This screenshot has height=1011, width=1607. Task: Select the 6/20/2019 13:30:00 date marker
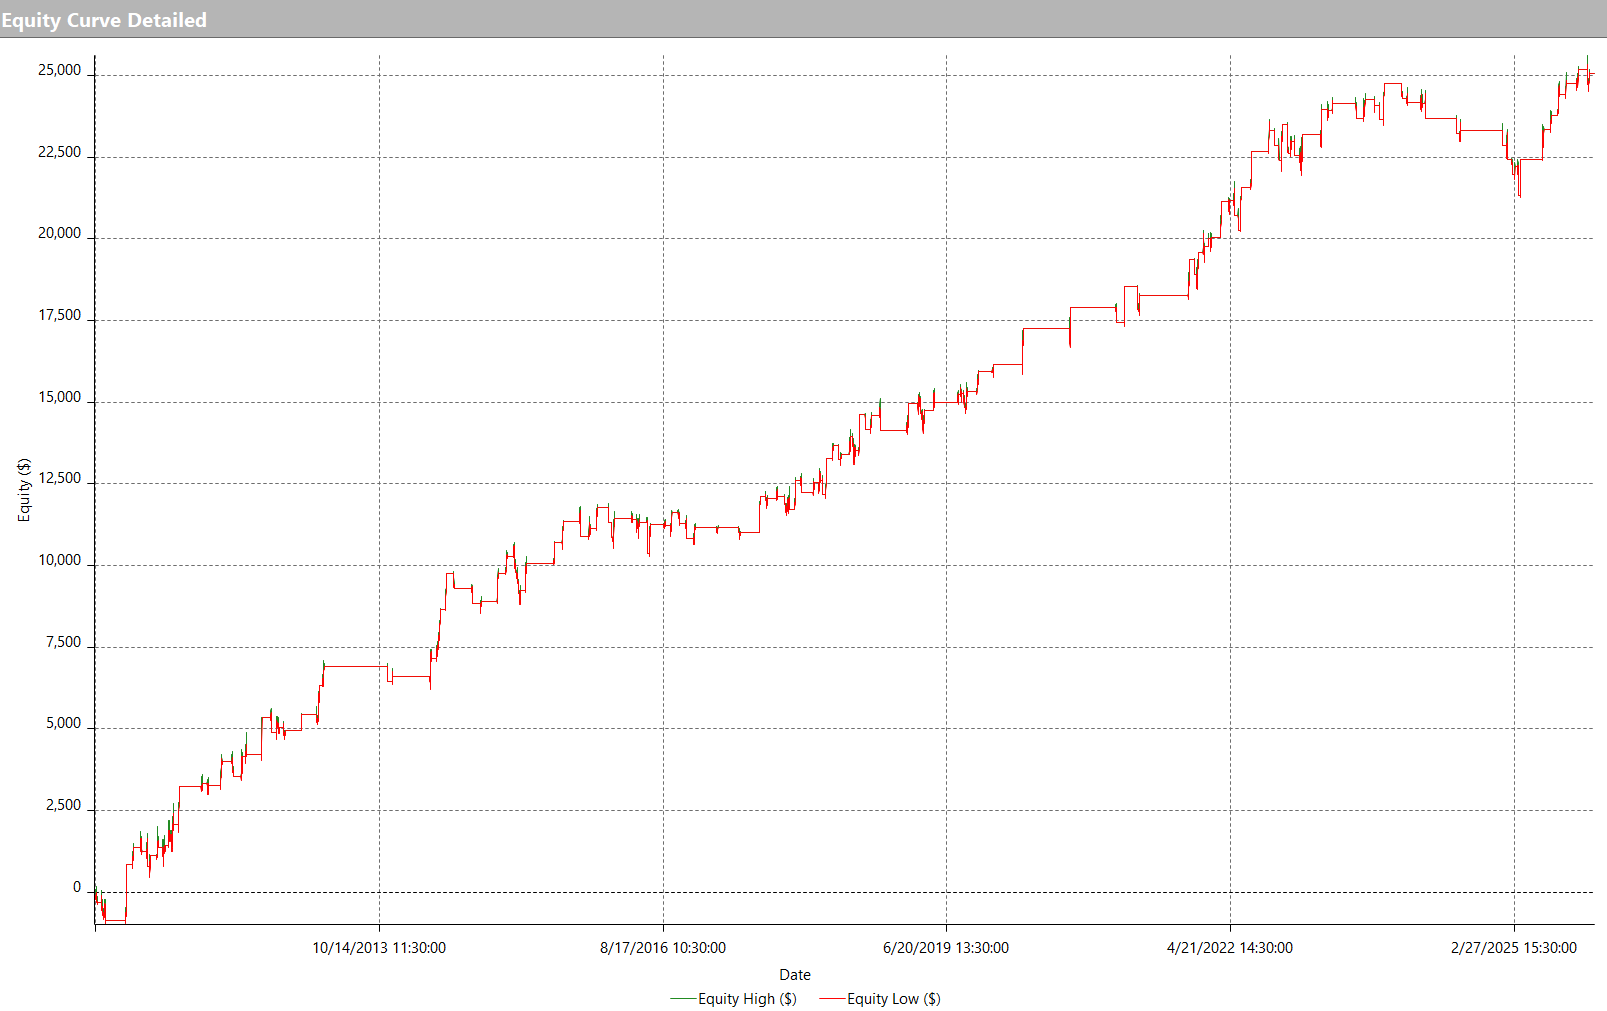[x=946, y=947]
